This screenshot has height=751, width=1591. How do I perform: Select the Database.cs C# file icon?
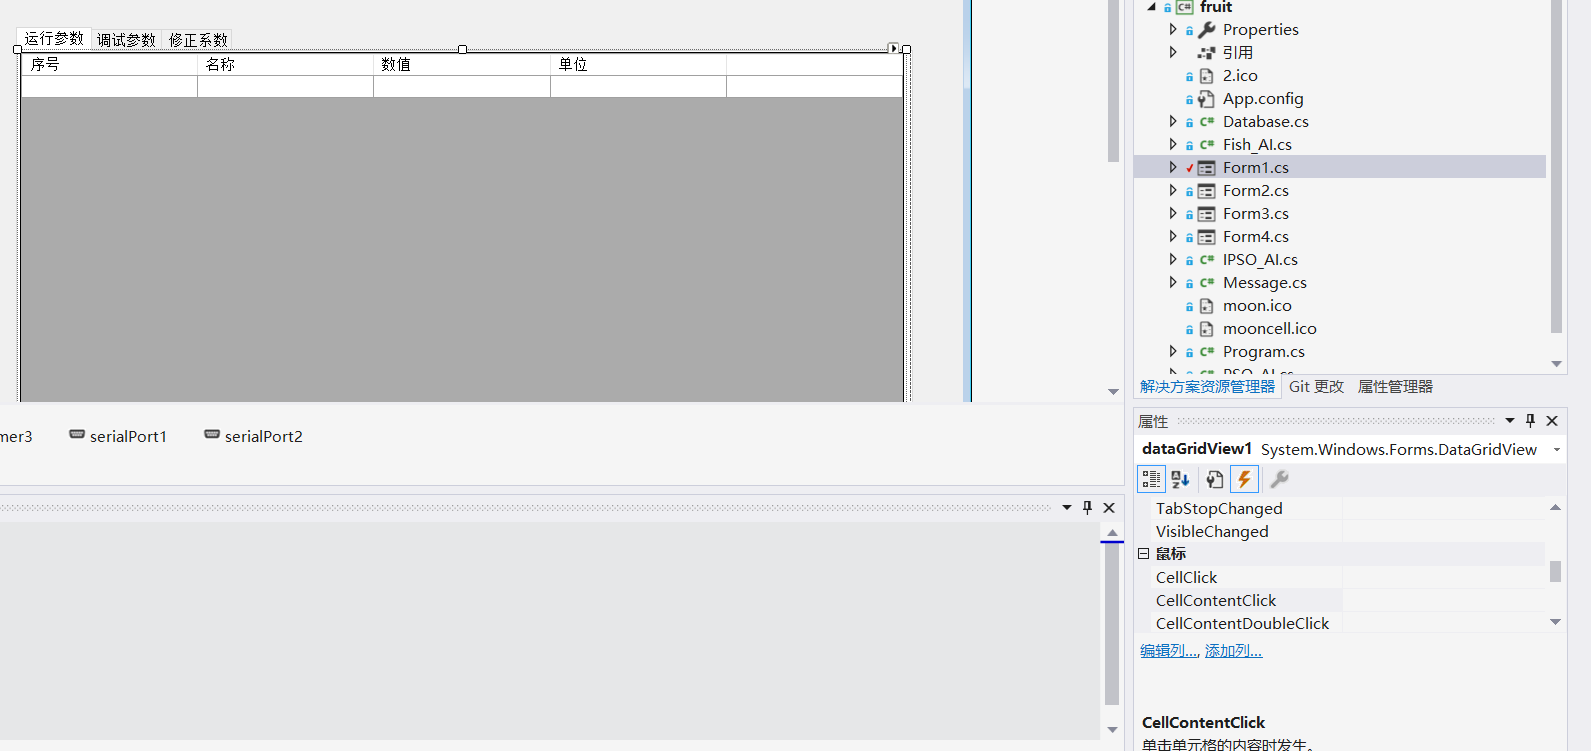coord(1207,122)
